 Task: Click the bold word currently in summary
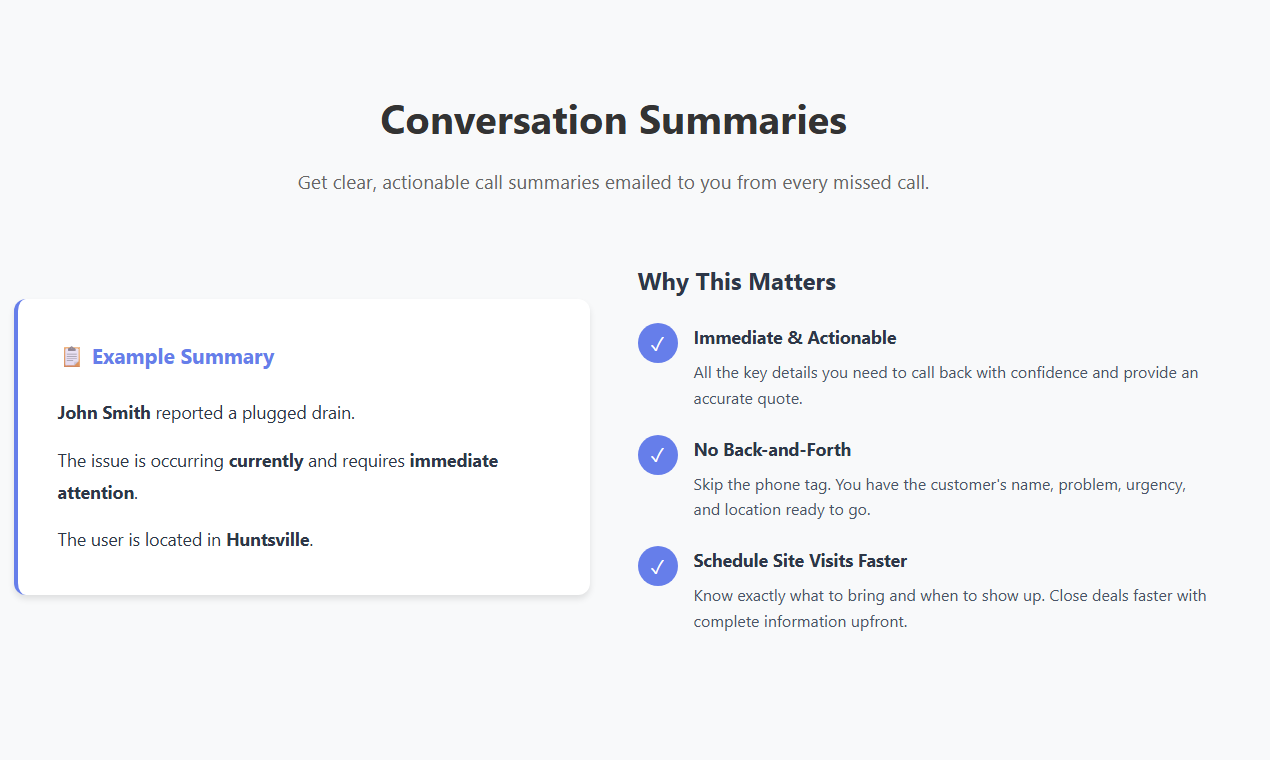[266, 461]
